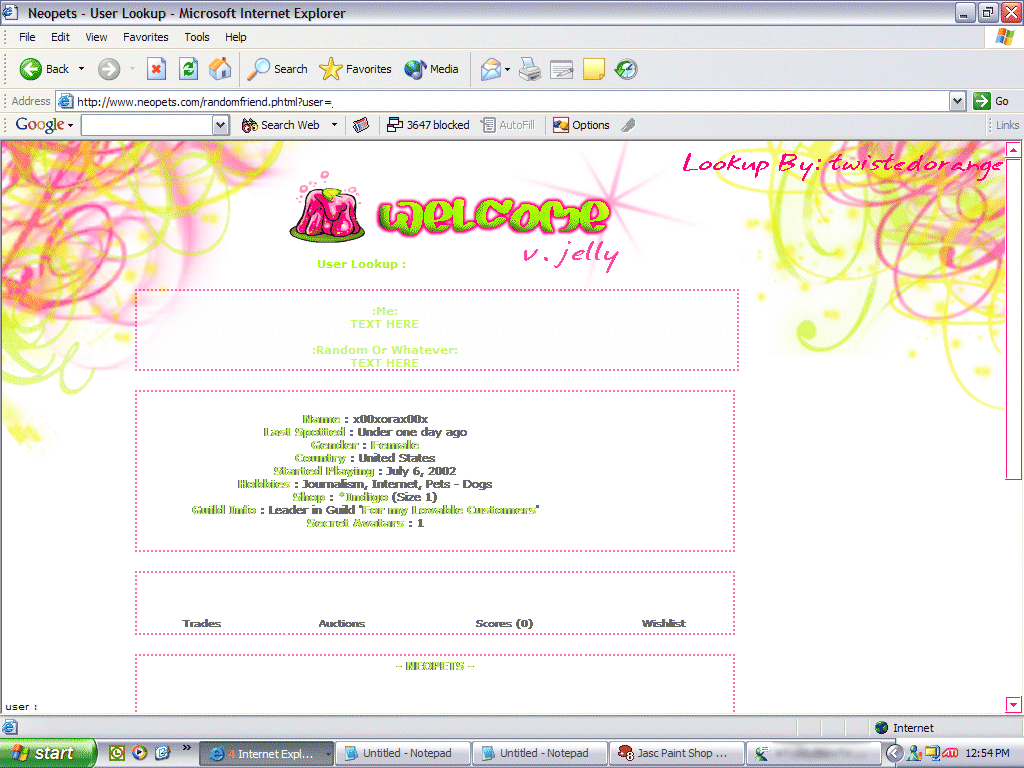The width and height of the screenshot is (1024, 768).
Task: Stop page loading with red X
Action: [156, 69]
